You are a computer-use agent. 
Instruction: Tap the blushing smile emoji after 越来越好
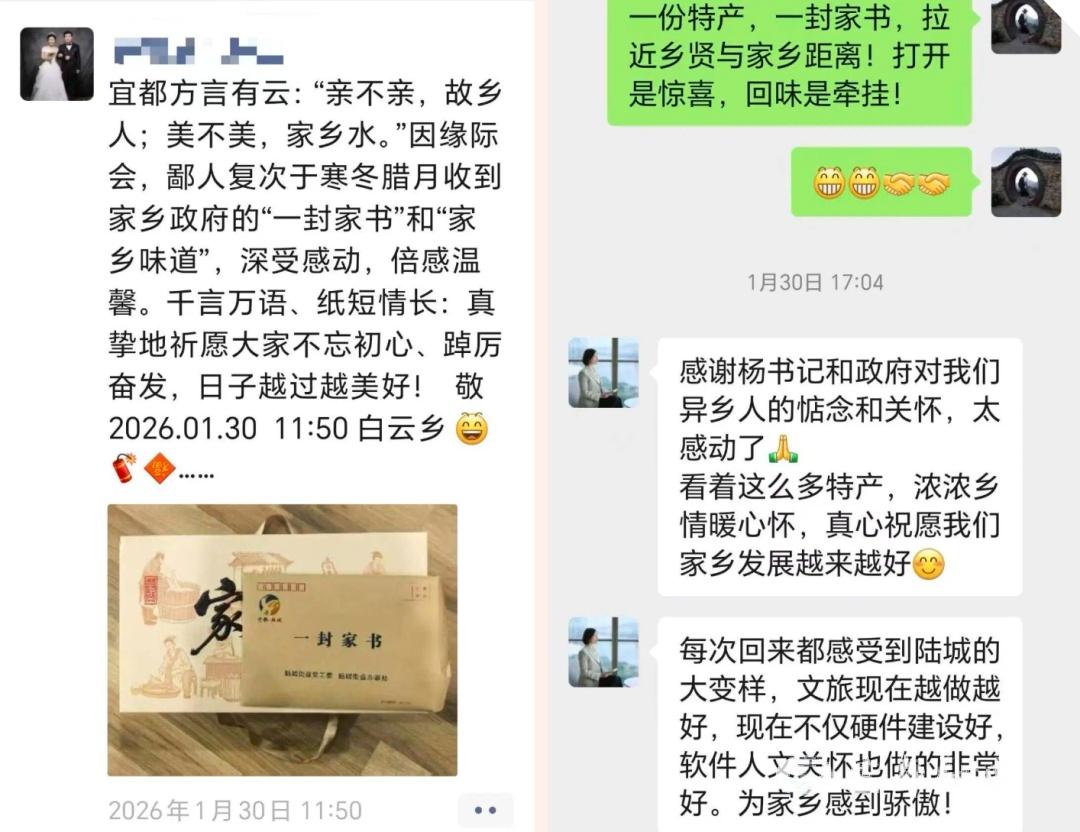coord(928,565)
